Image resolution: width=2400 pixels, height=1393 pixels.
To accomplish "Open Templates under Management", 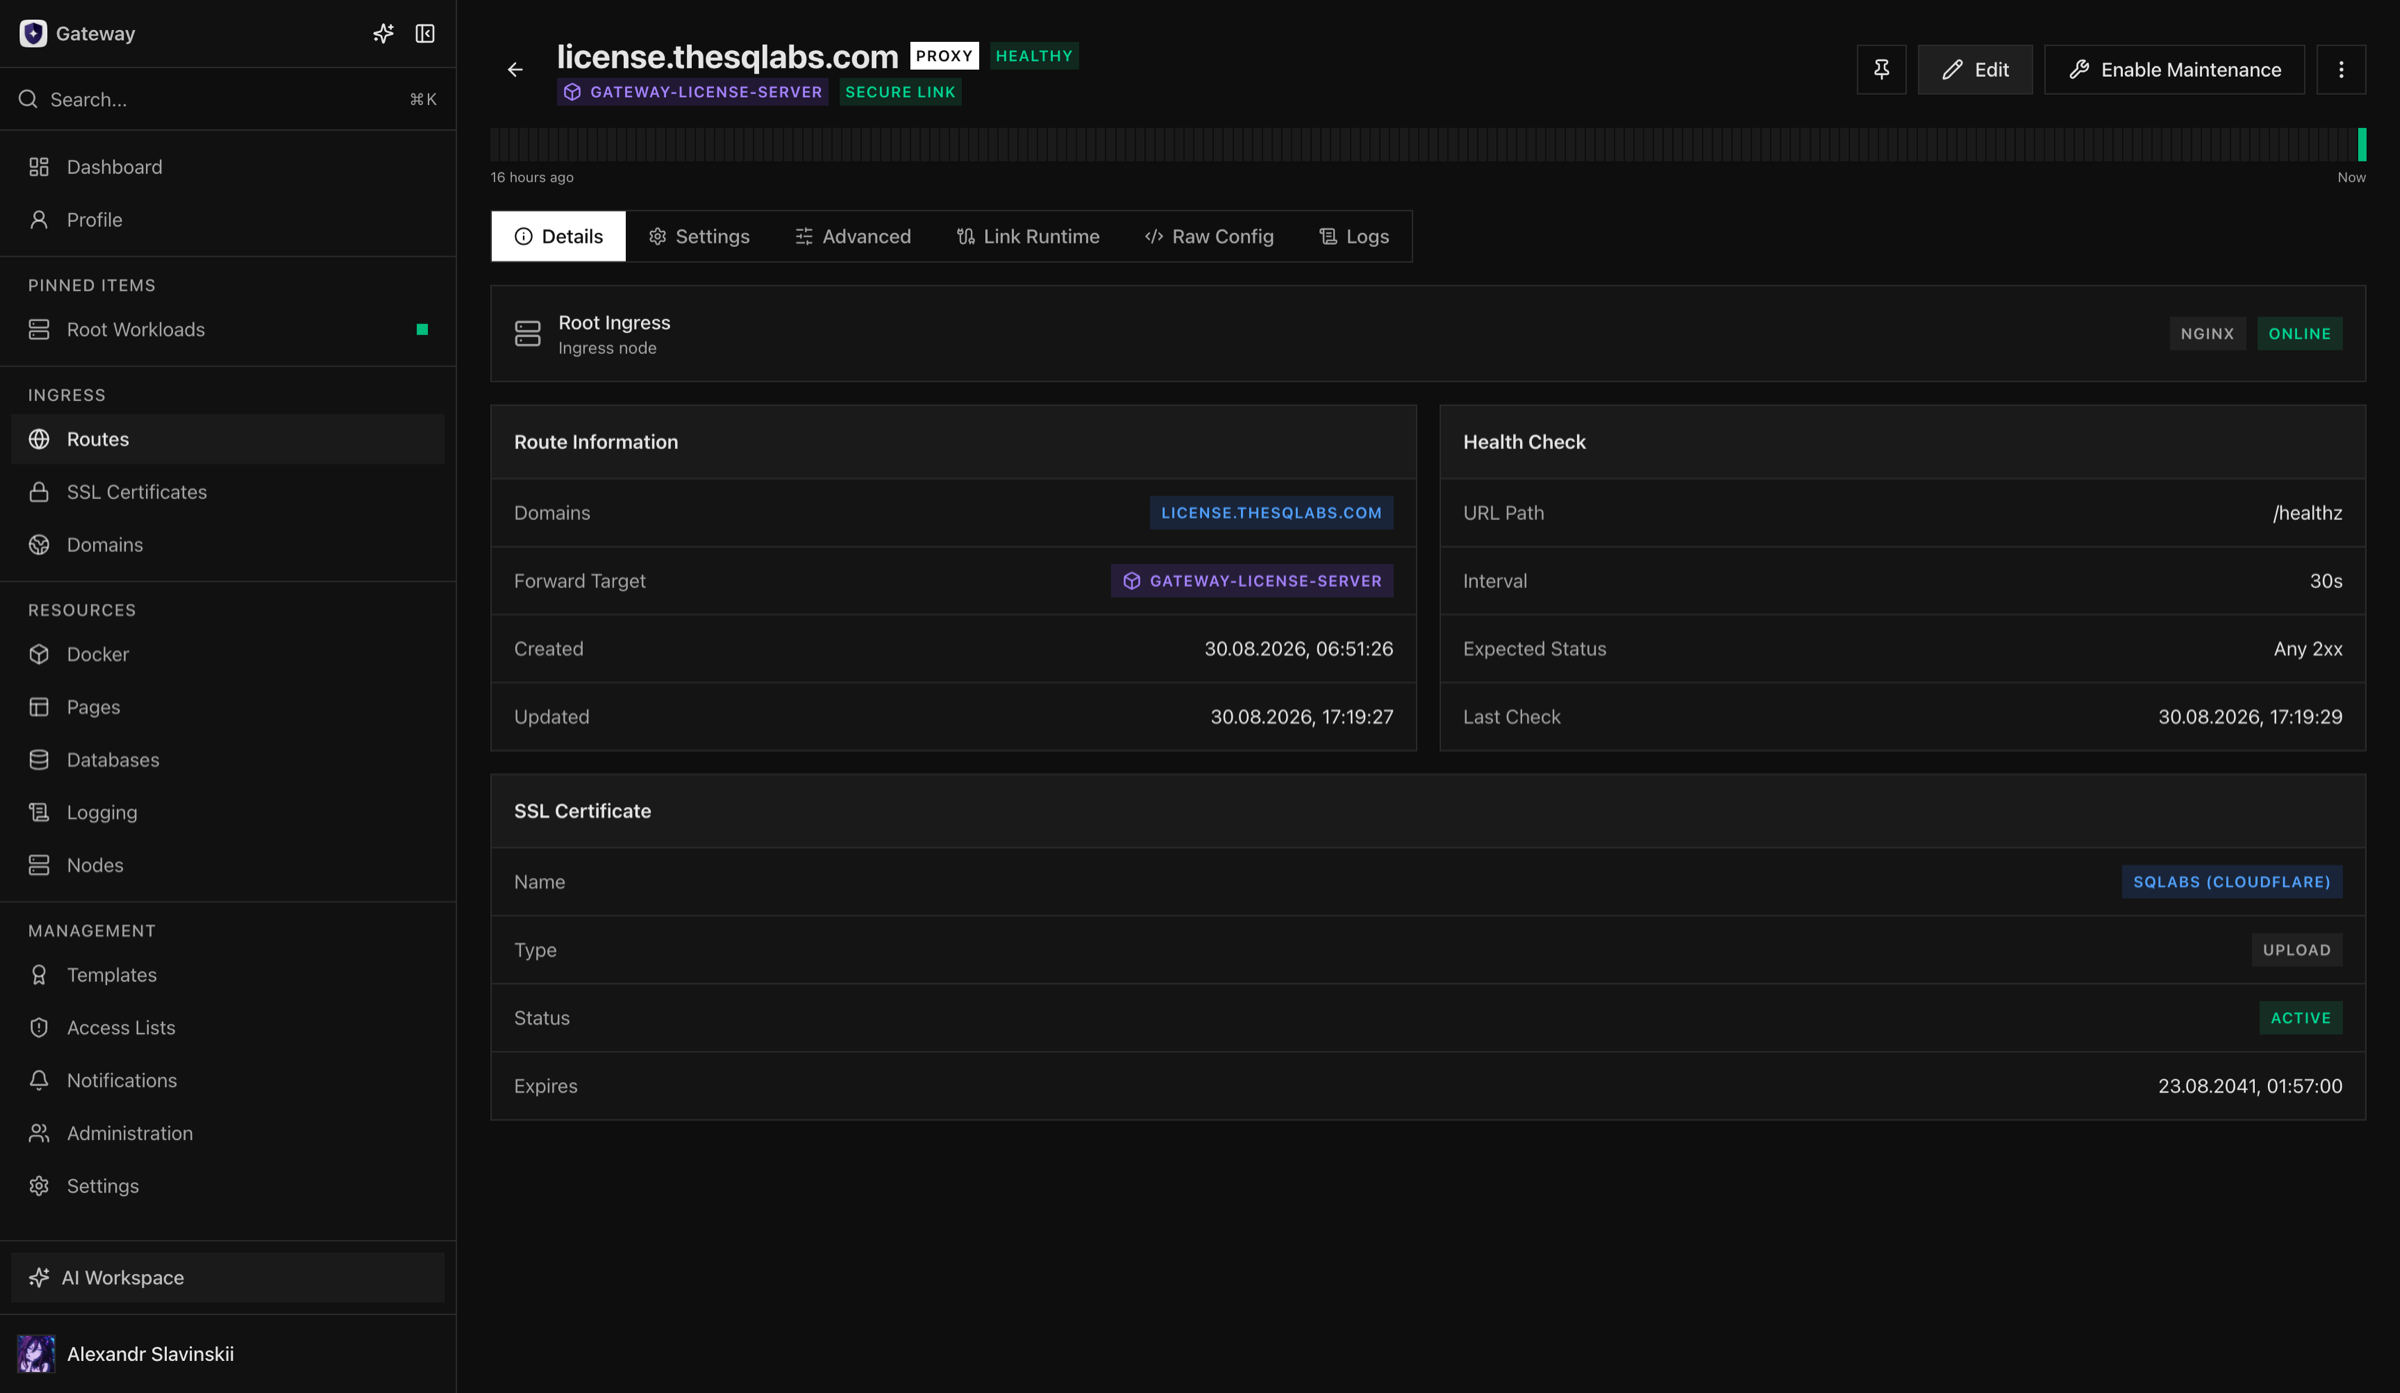I will (x=228, y=975).
